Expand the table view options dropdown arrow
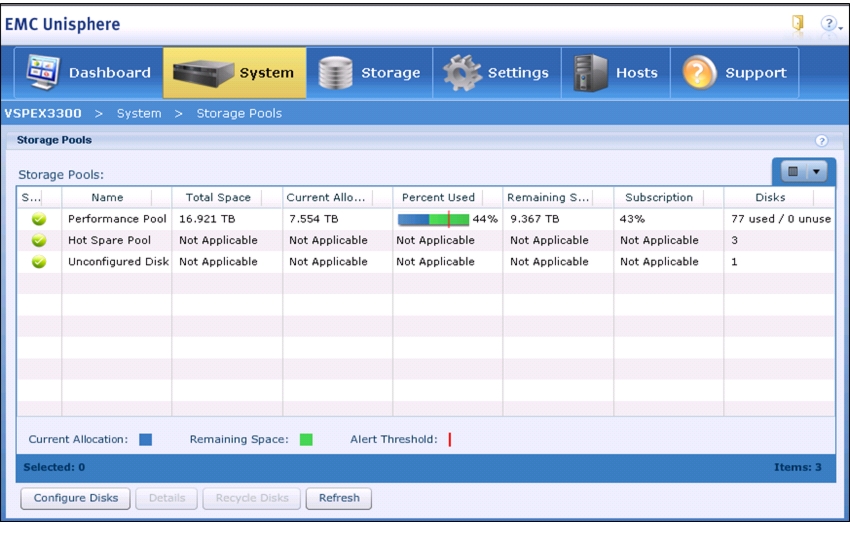 (816, 172)
